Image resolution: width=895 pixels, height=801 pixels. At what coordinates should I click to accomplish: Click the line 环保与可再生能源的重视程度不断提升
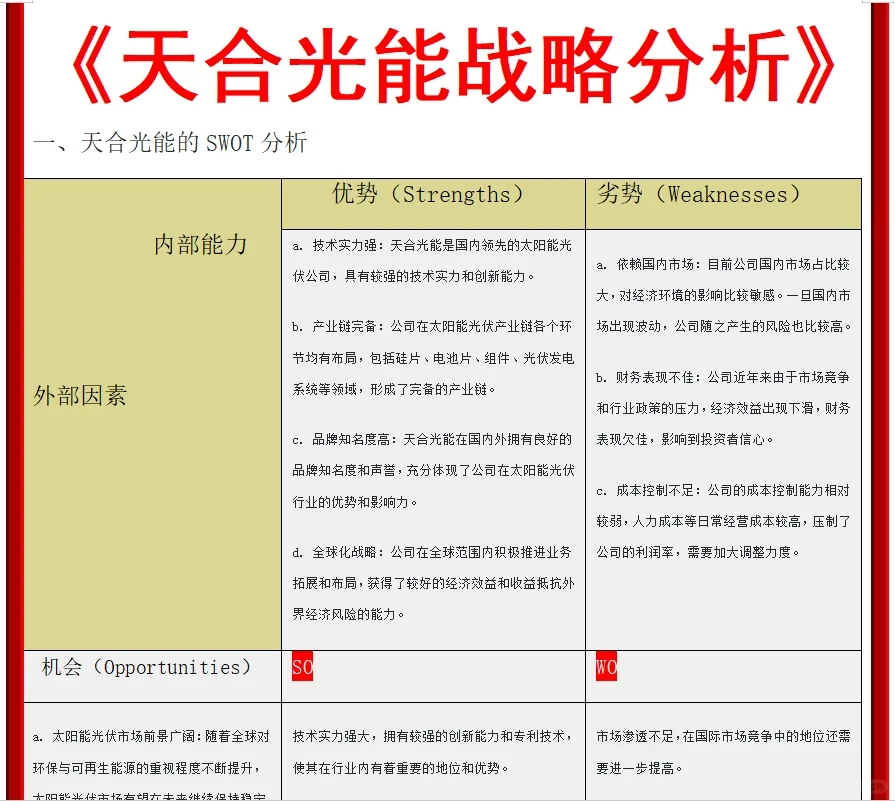[147, 768]
